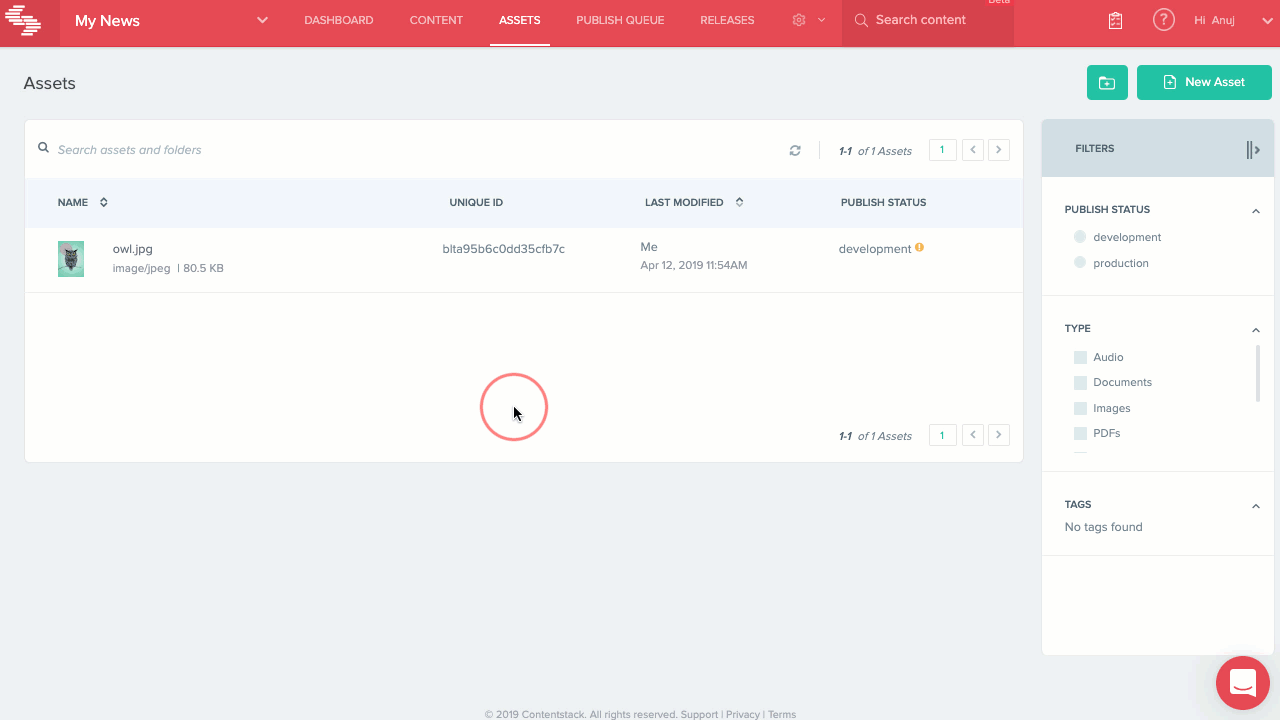1280x720 pixels.
Task: Collapse the Tags filter section
Action: tap(1256, 506)
